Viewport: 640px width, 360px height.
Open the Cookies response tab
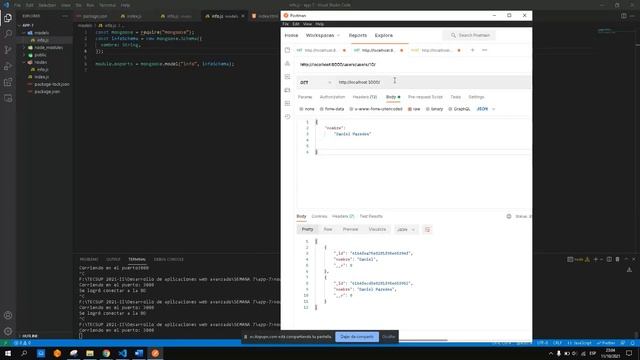(319, 216)
